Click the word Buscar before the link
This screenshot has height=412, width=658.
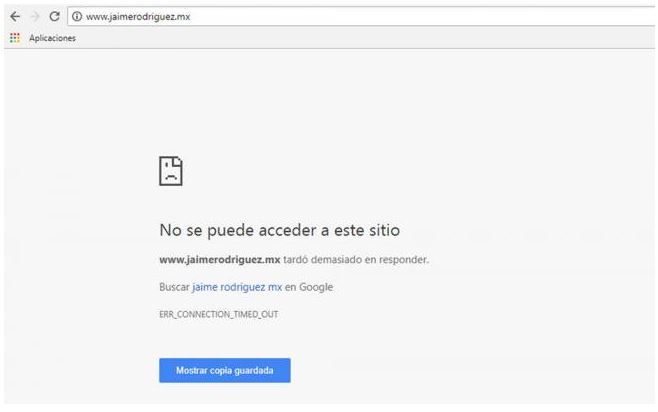tap(174, 287)
